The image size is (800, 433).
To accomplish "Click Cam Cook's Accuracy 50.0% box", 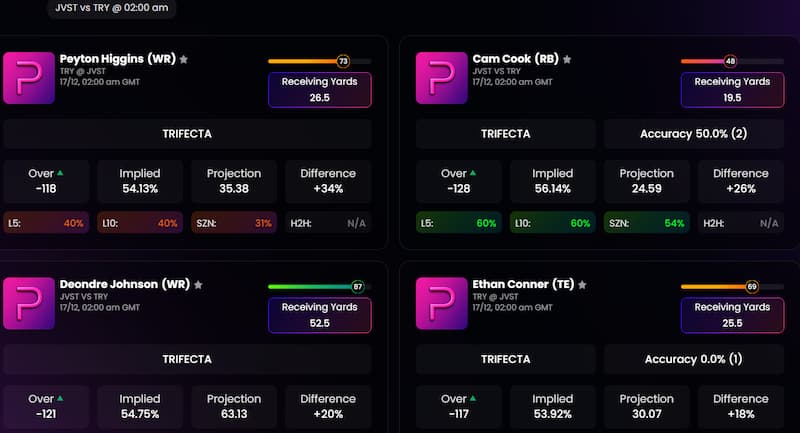I will point(693,134).
